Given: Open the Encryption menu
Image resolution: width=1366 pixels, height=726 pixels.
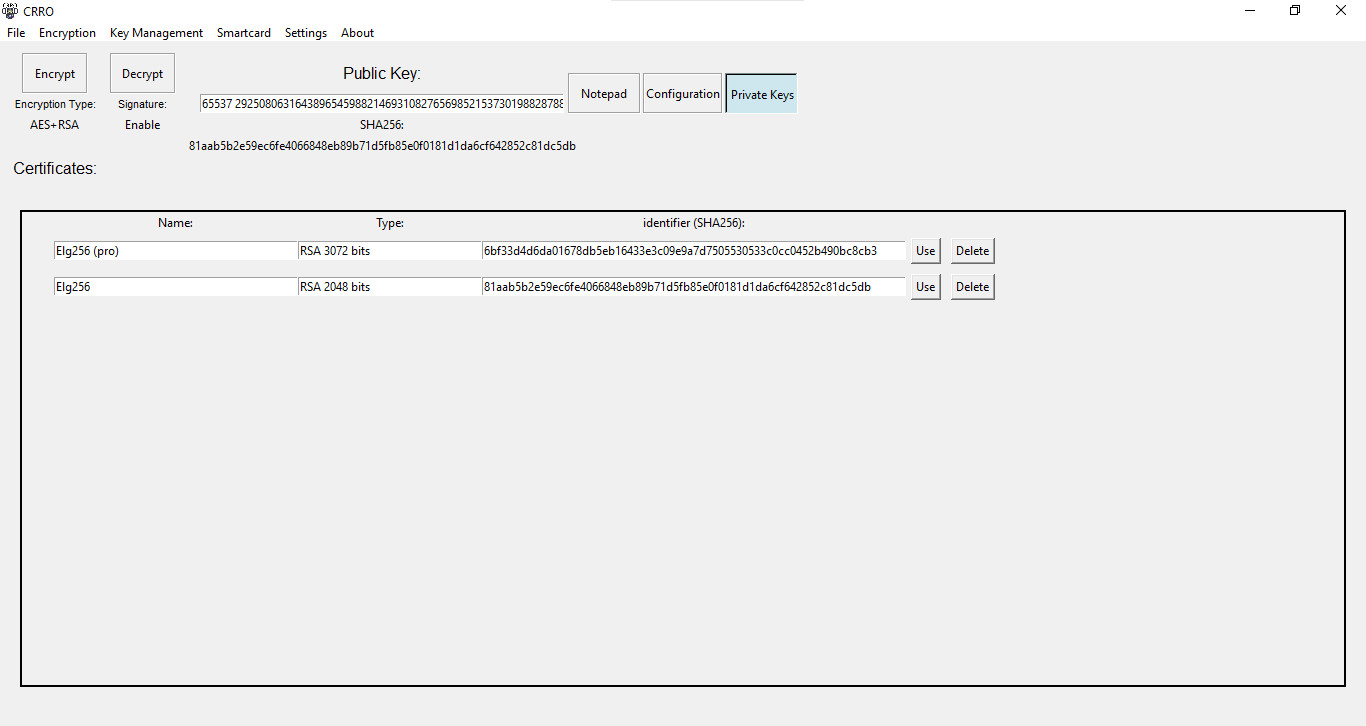Looking at the screenshot, I should [67, 33].
